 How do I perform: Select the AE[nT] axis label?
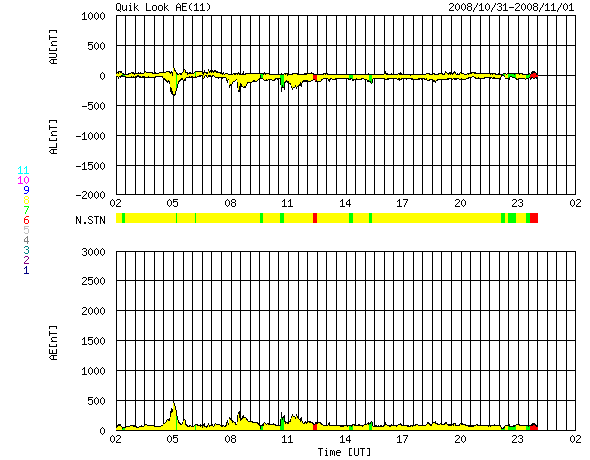tap(54, 343)
